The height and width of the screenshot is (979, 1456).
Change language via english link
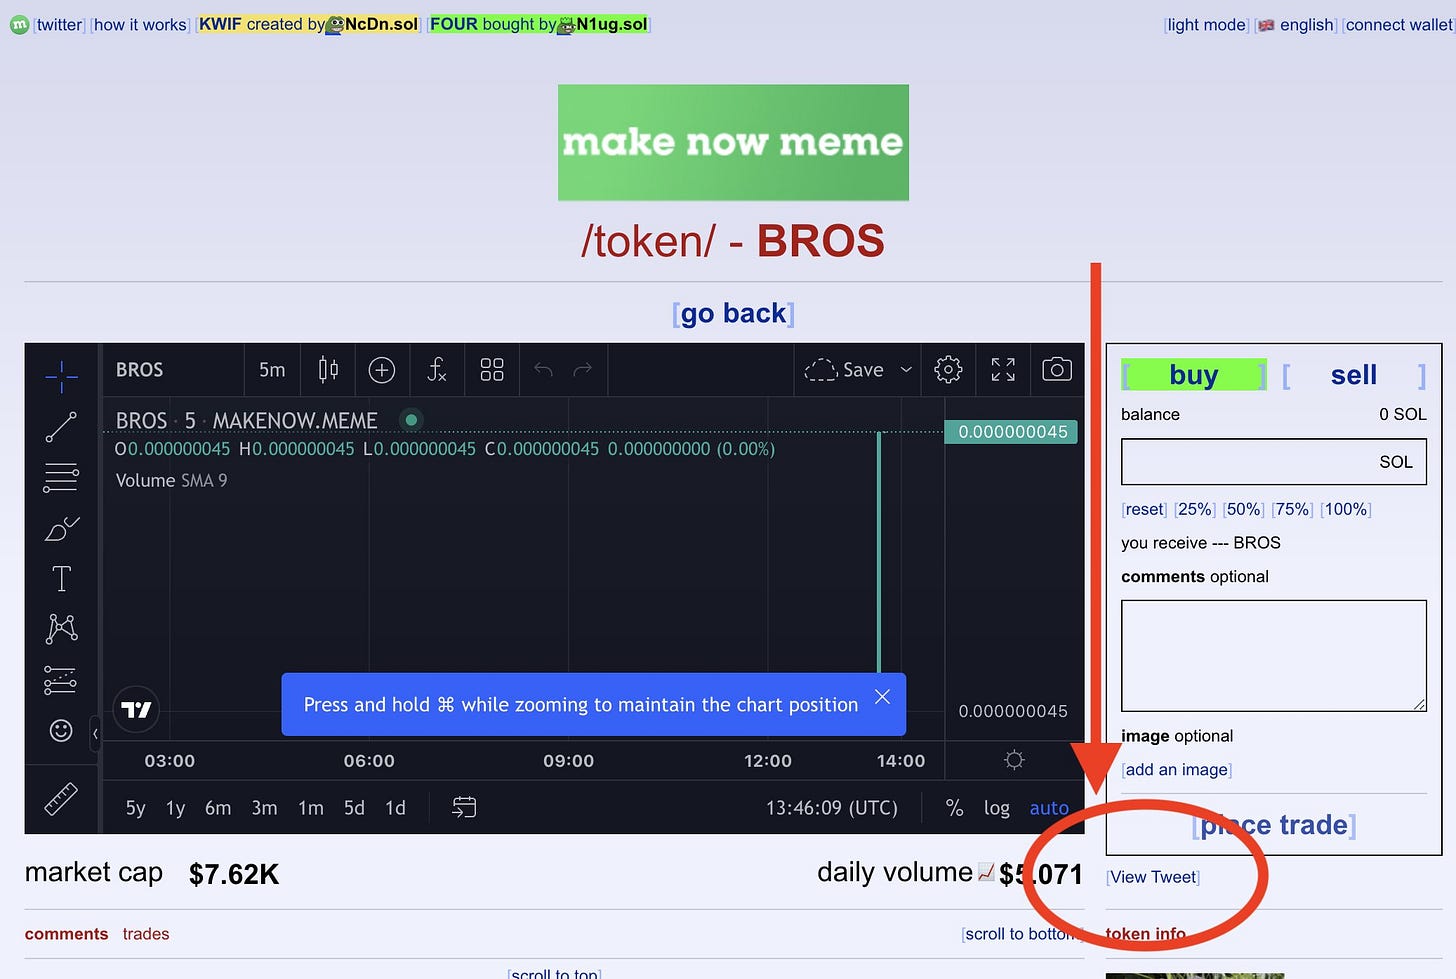pos(1297,24)
